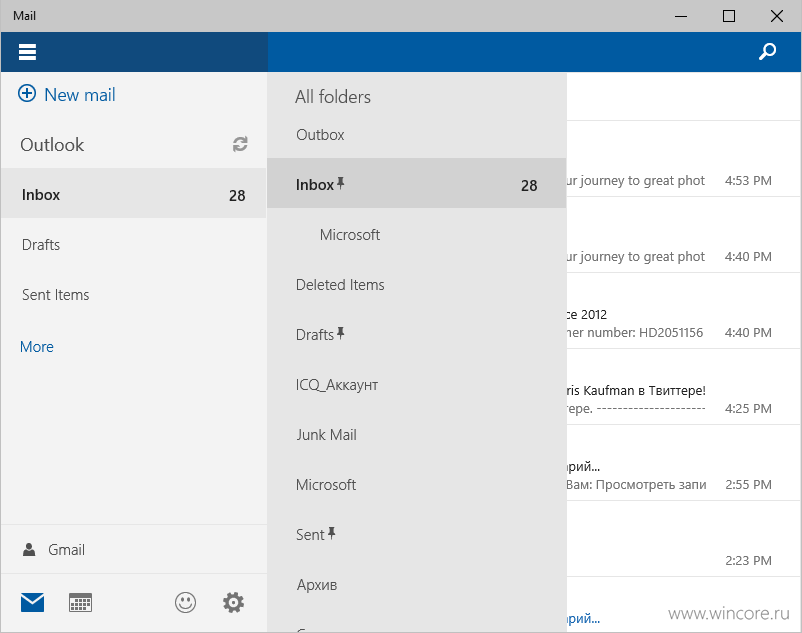
Task: Select the Outlook account heading
Action: (x=52, y=145)
